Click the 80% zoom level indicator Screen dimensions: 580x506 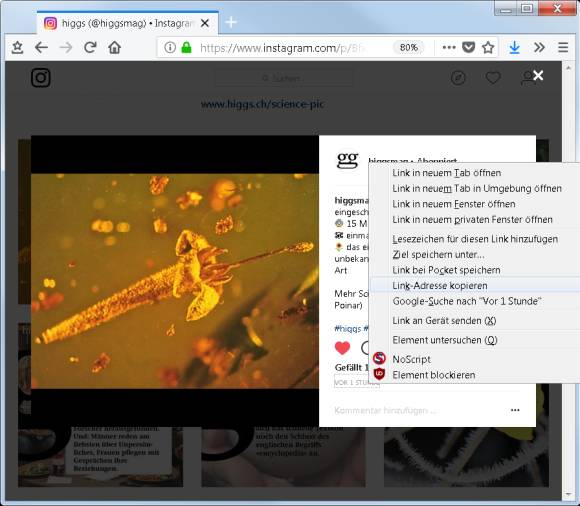coord(409,47)
